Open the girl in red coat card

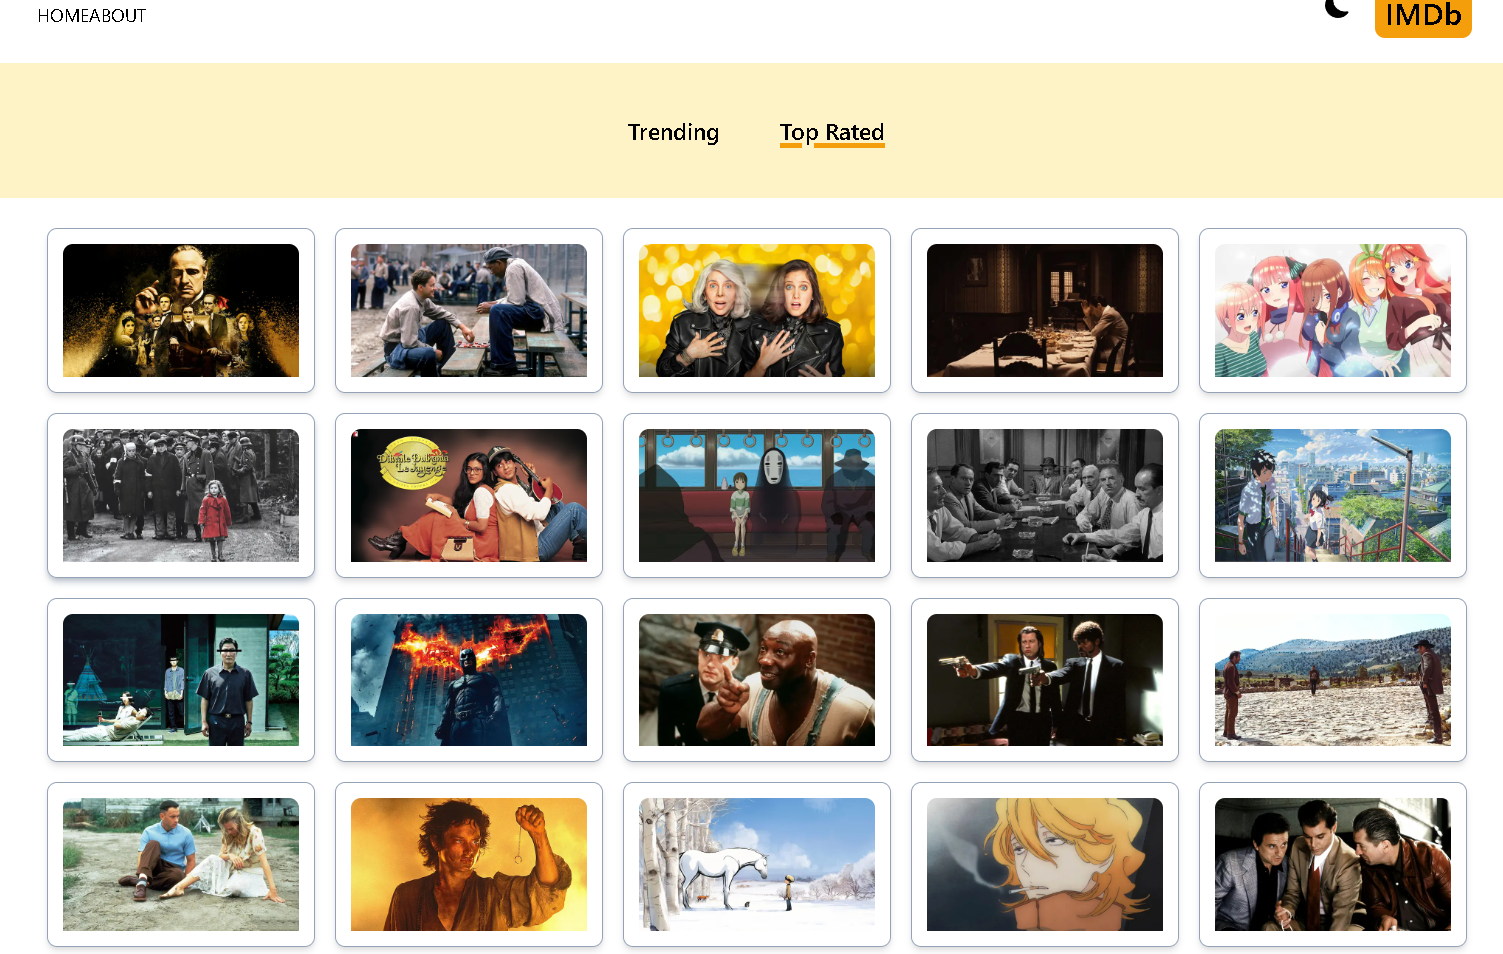pyautogui.click(x=181, y=495)
